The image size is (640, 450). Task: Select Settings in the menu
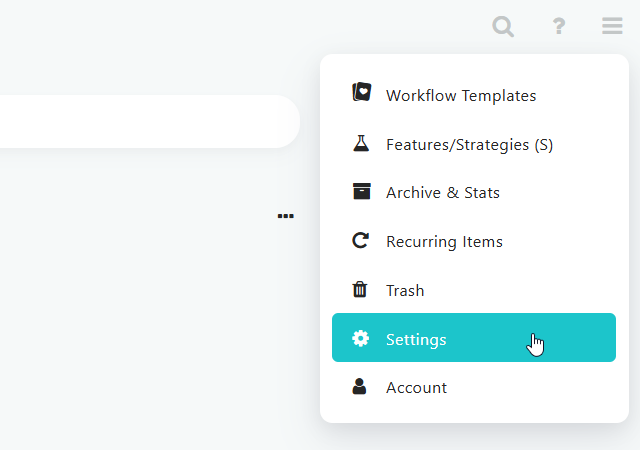(474, 338)
